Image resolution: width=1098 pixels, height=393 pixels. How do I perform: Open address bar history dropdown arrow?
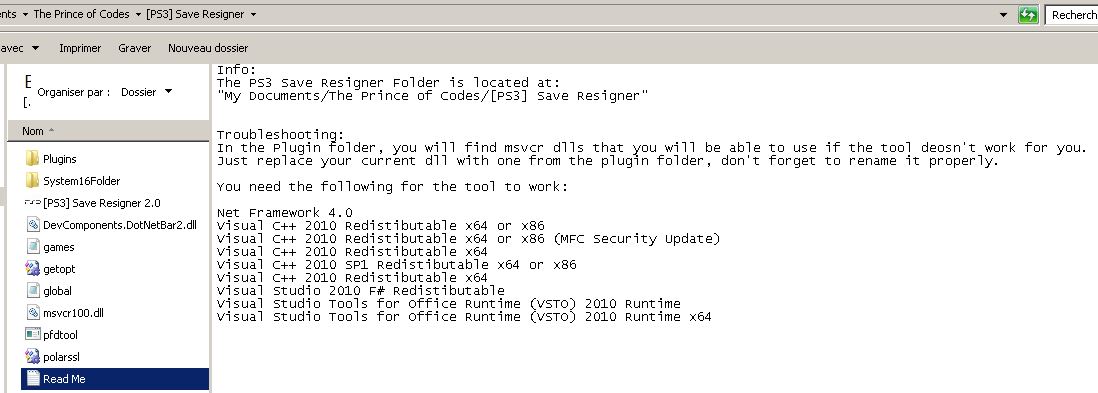[x=1003, y=15]
